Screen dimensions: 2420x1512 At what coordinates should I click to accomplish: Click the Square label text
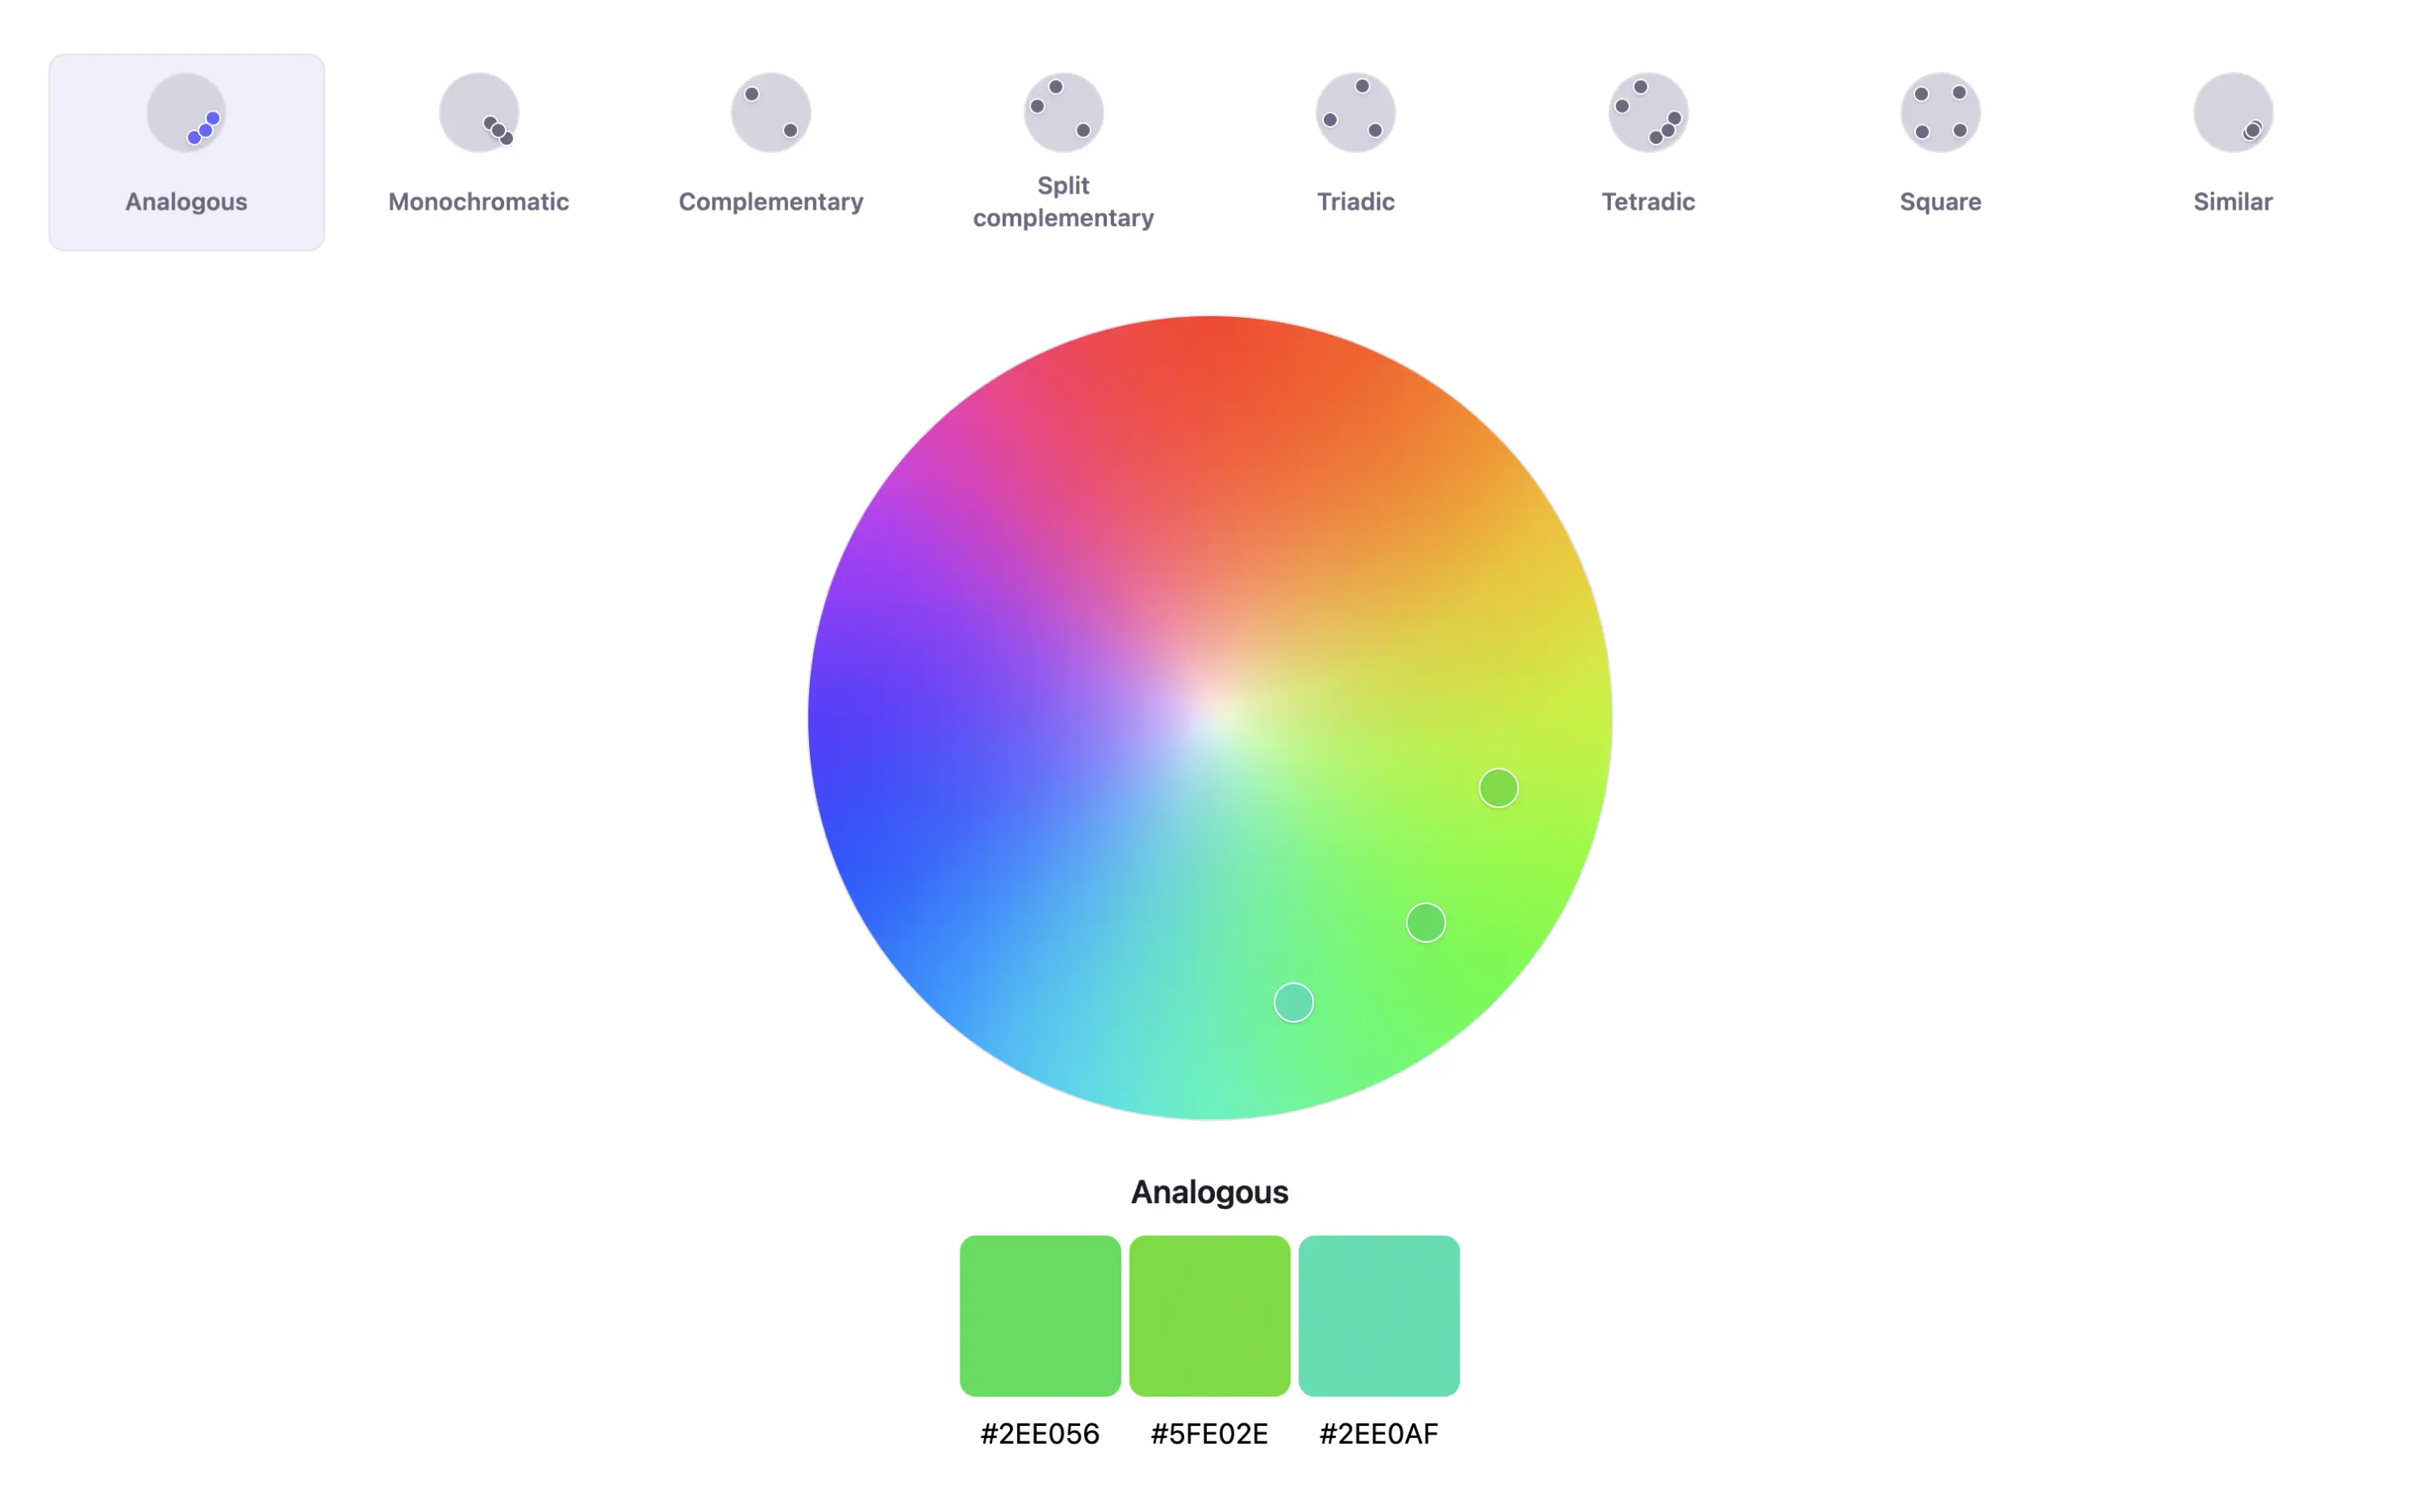(1940, 201)
